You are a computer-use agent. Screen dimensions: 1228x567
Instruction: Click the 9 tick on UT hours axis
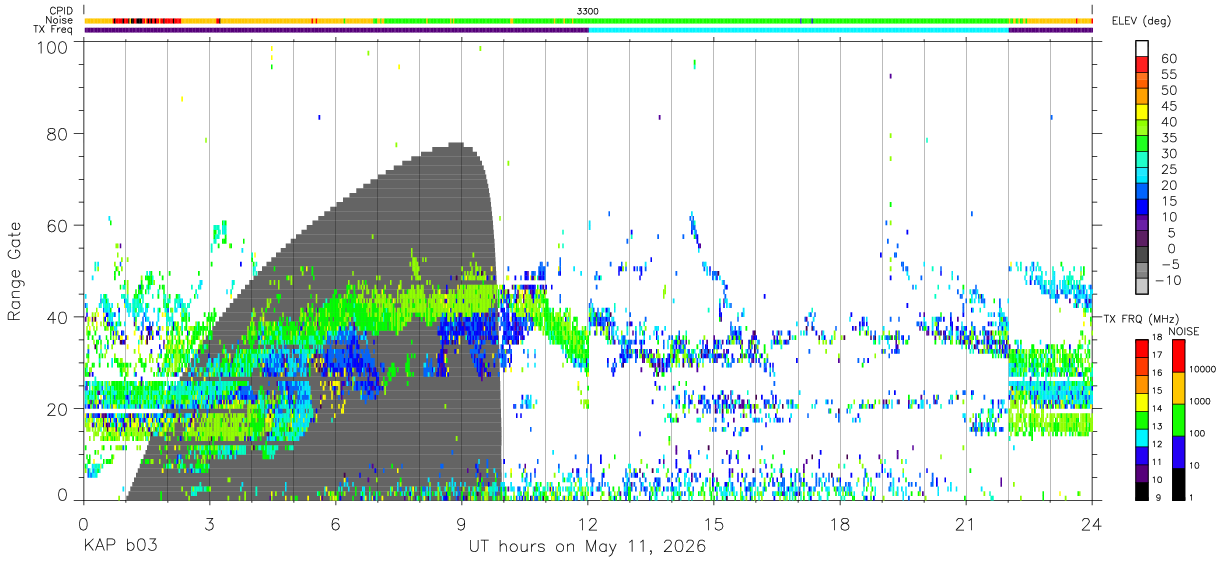click(x=461, y=524)
